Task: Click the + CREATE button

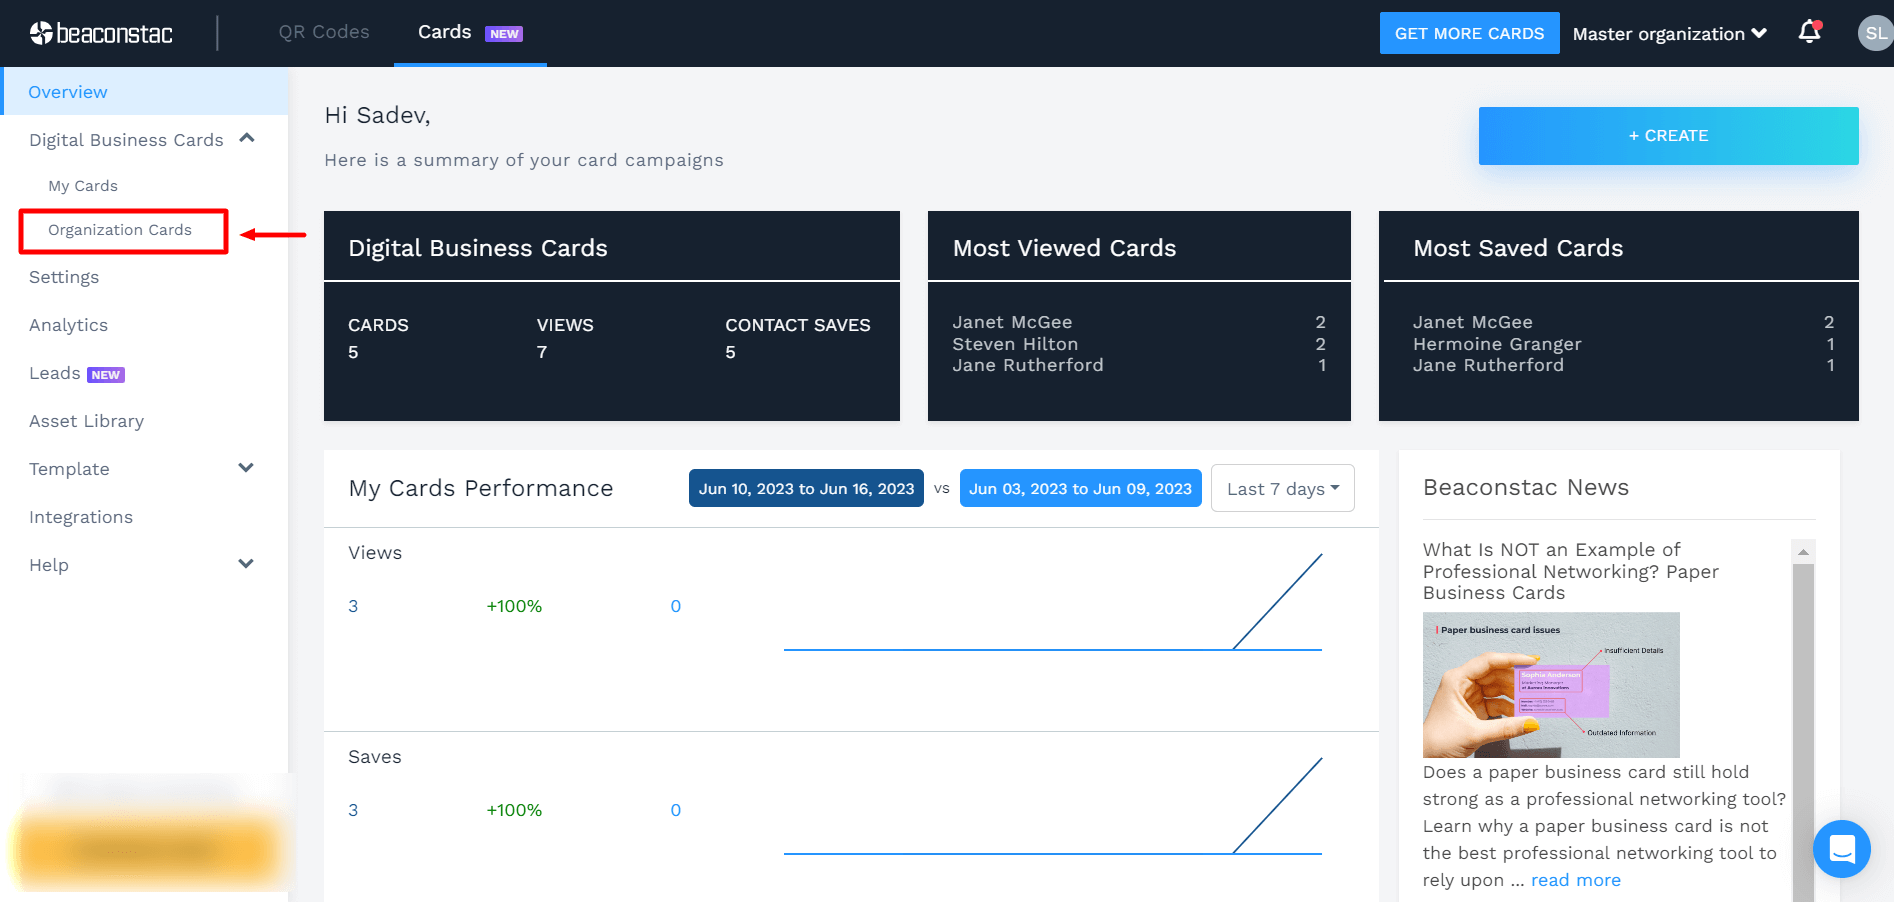Action: point(1667,135)
